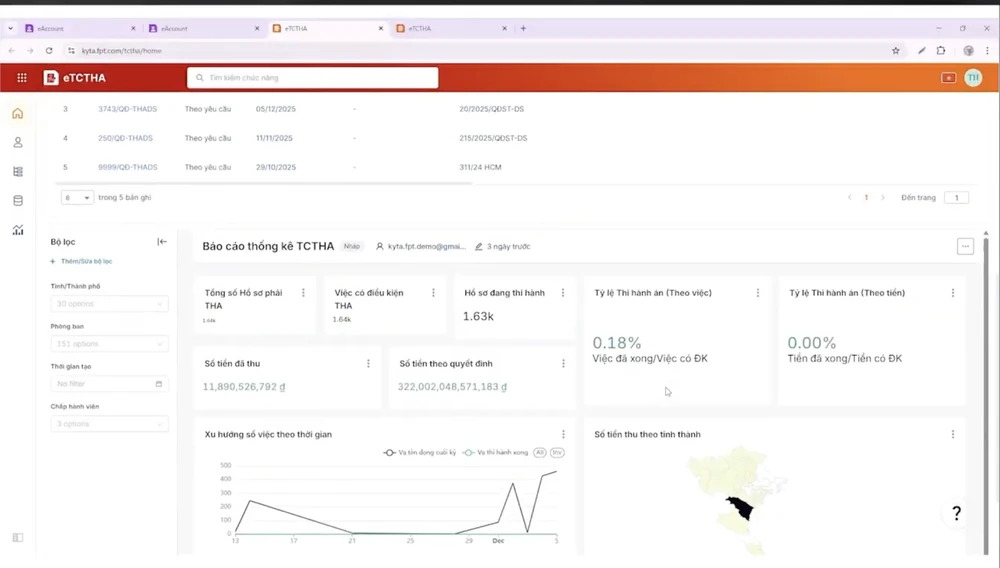Open the analytics chart sidebar icon
The height and width of the screenshot is (568, 1000).
pyautogui.click(x=17, y=230)
